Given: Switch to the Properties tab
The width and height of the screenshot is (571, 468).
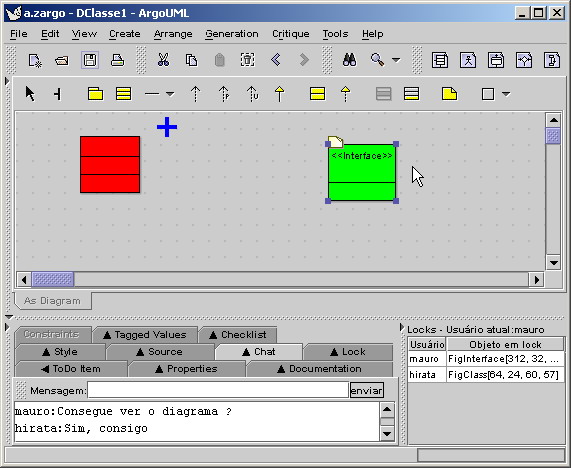Looking at the screenshot, I should (x=187, y=369).
